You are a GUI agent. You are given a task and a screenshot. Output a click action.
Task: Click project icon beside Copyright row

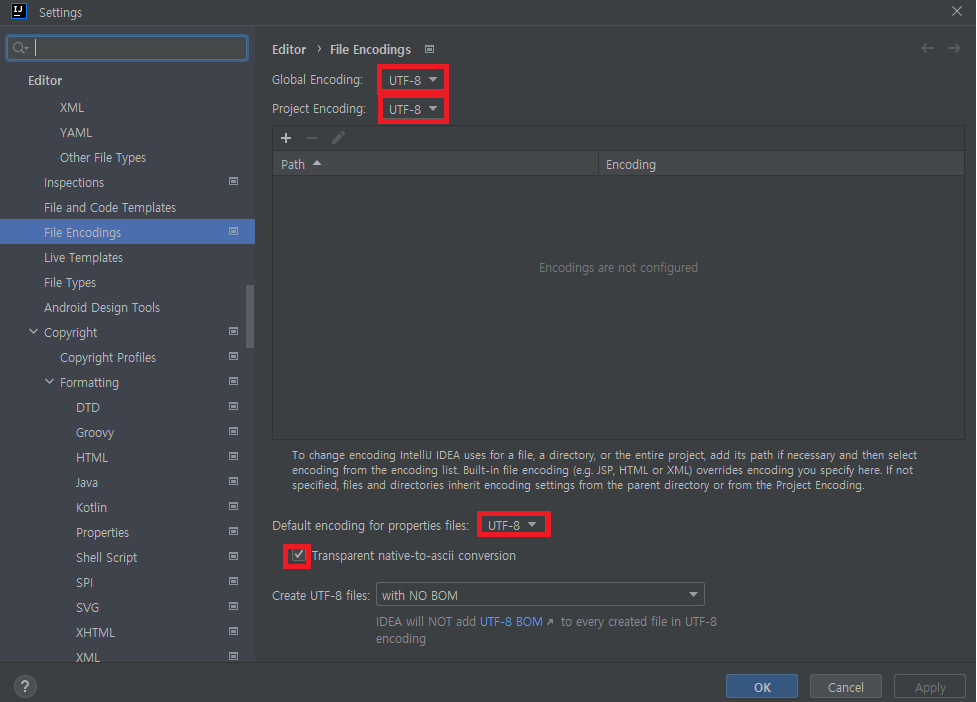click(234, 331)
